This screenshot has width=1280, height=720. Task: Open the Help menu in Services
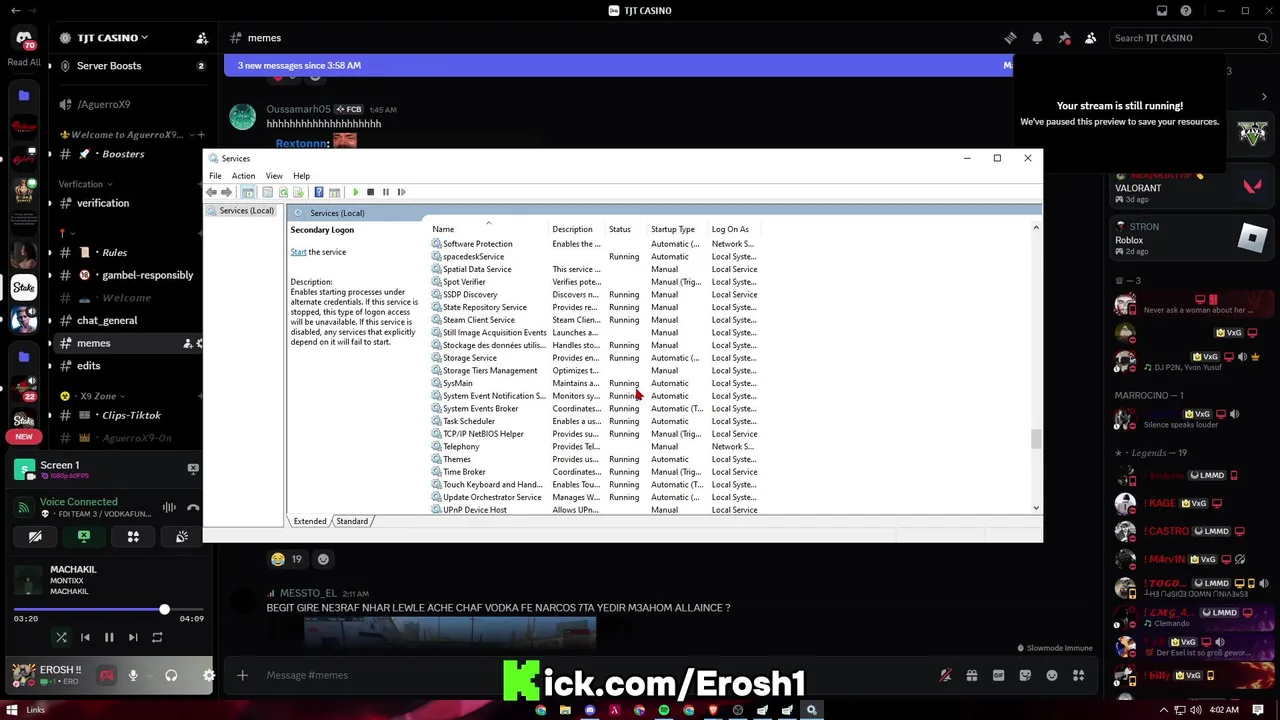[301, 176]
